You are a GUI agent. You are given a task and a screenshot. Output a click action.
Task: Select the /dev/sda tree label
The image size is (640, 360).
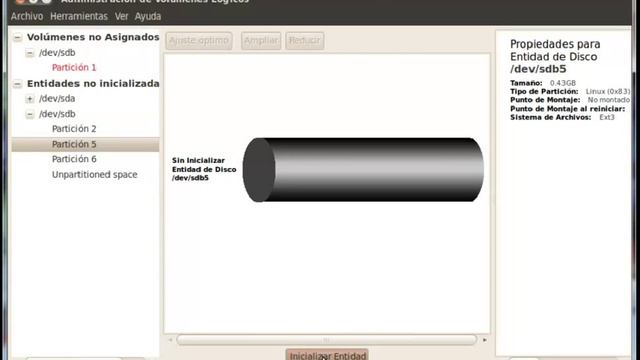click(x=57, y=98)
